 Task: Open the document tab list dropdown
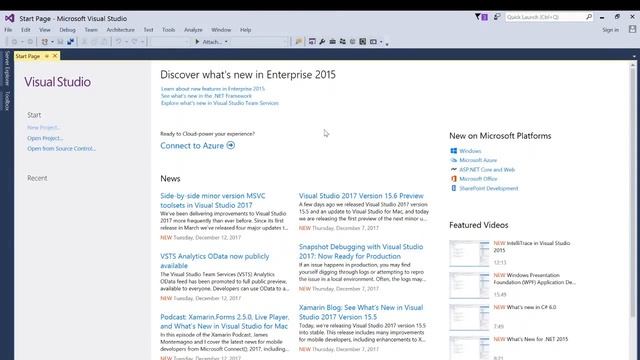pyautogui.click(x=634, y=56)
